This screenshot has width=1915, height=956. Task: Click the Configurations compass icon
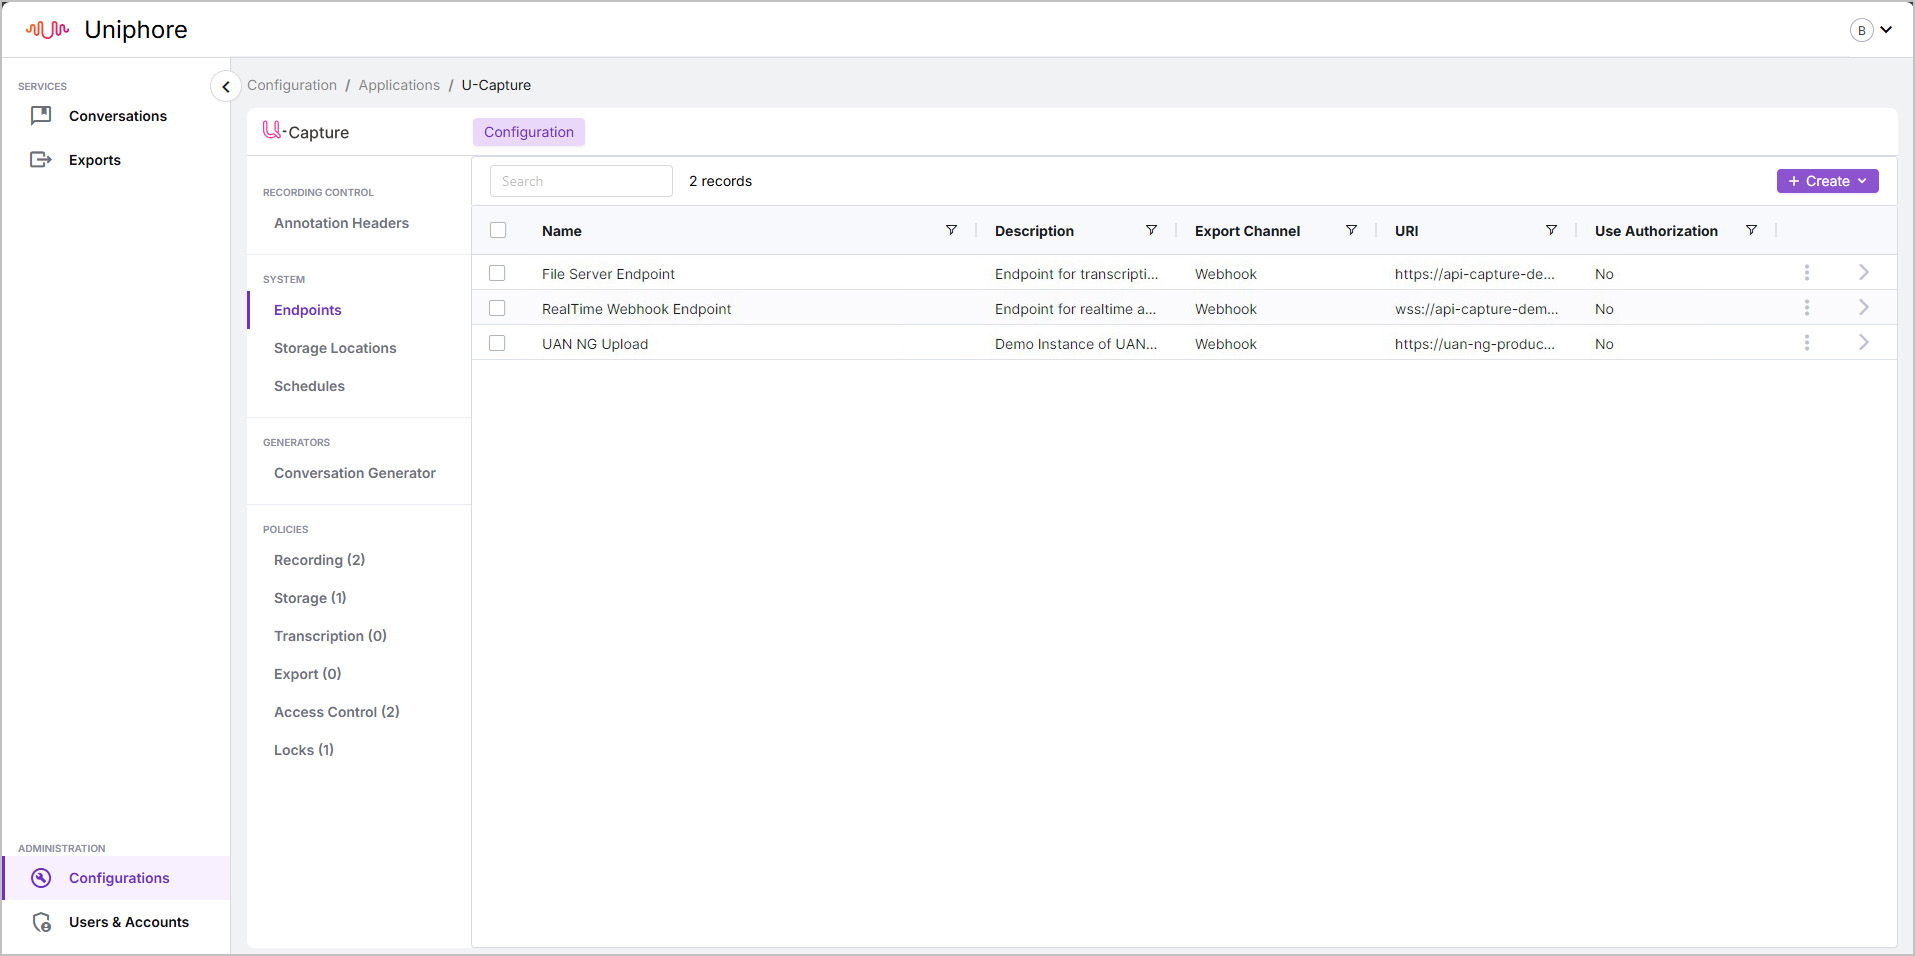tap(41, 878)
